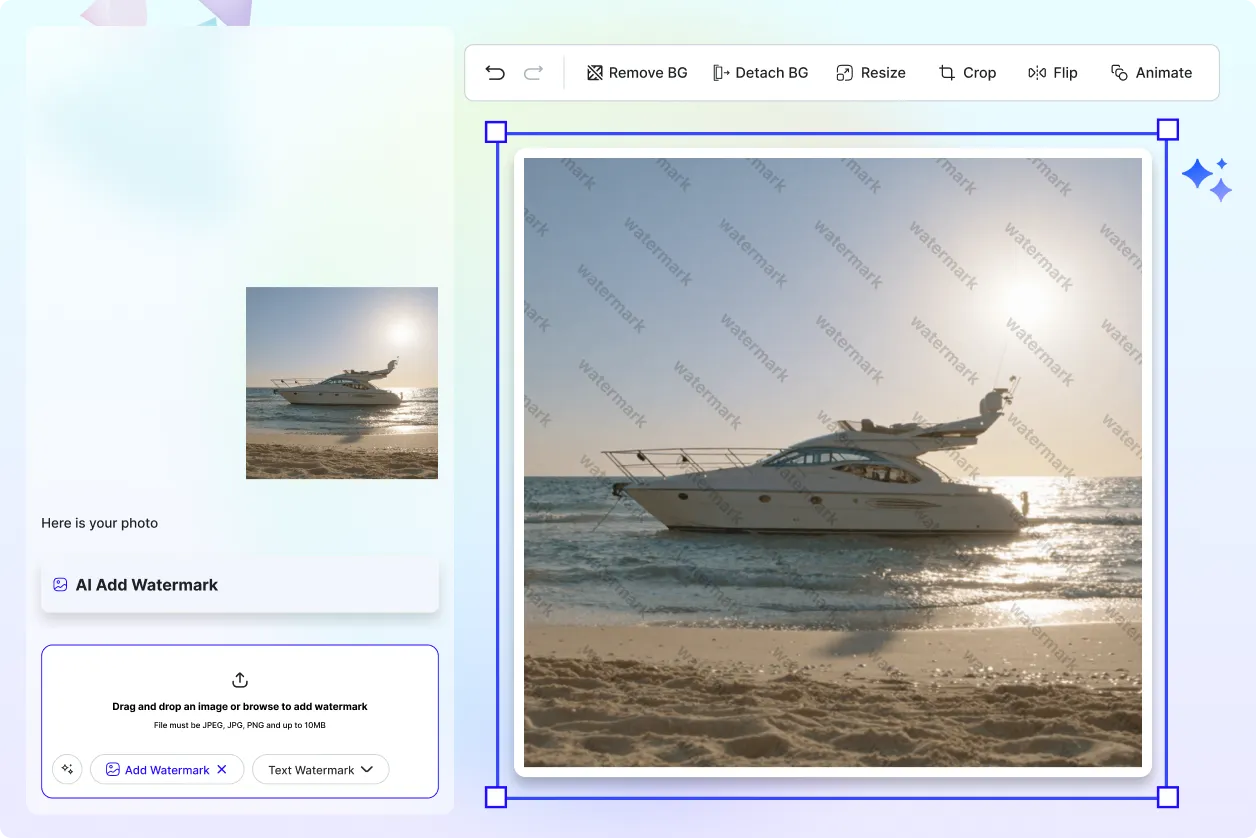Click the Undo arrow icon

coord(494,72)
